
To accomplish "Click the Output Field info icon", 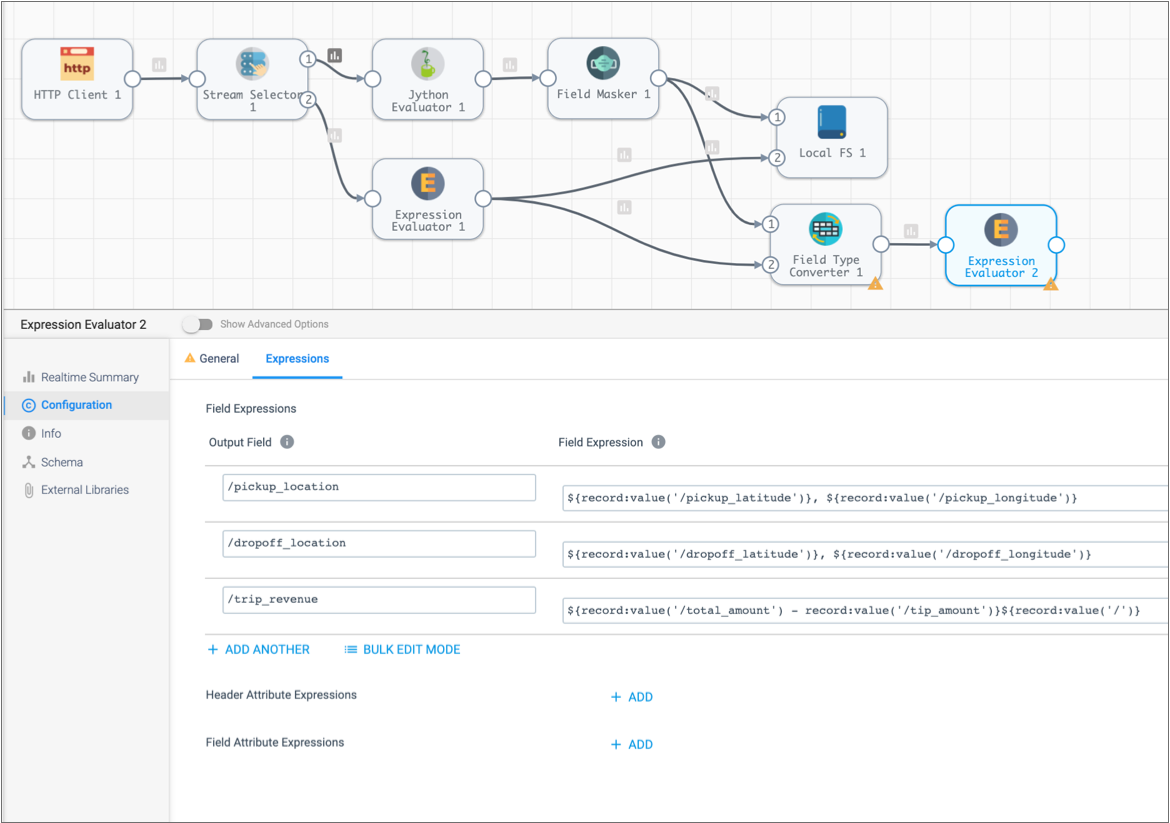I will click(x=287, y=442).
